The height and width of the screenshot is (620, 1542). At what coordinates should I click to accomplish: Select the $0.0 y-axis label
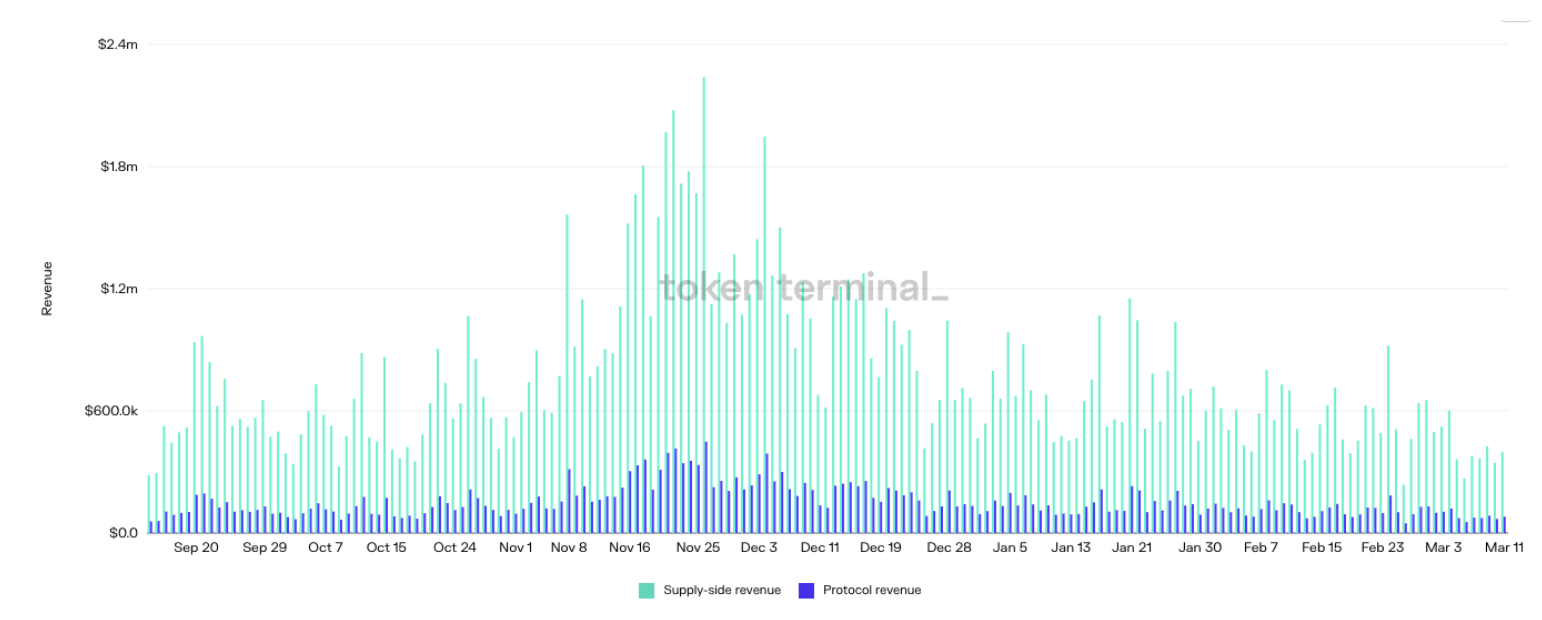click(122, 533)
